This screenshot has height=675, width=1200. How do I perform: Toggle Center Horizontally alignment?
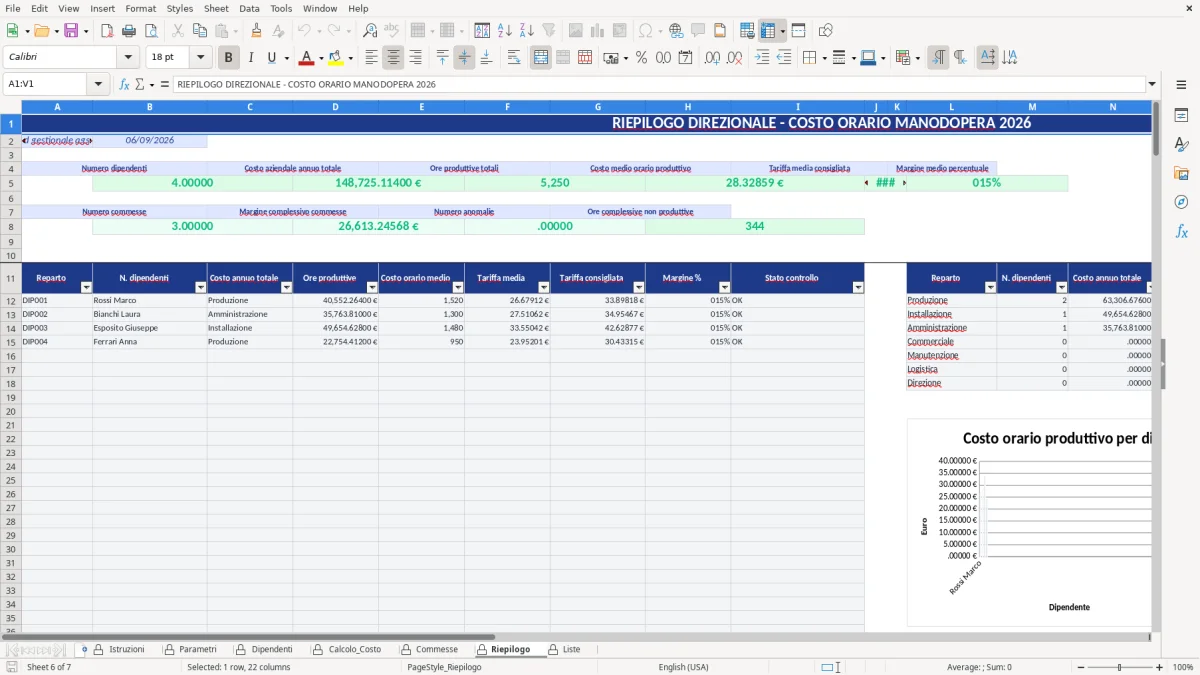393,58
